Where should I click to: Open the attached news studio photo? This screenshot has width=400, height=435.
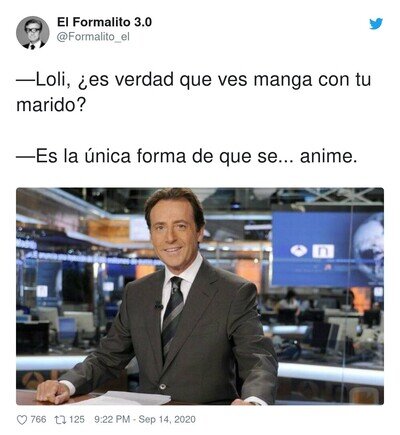click(200, 296)
